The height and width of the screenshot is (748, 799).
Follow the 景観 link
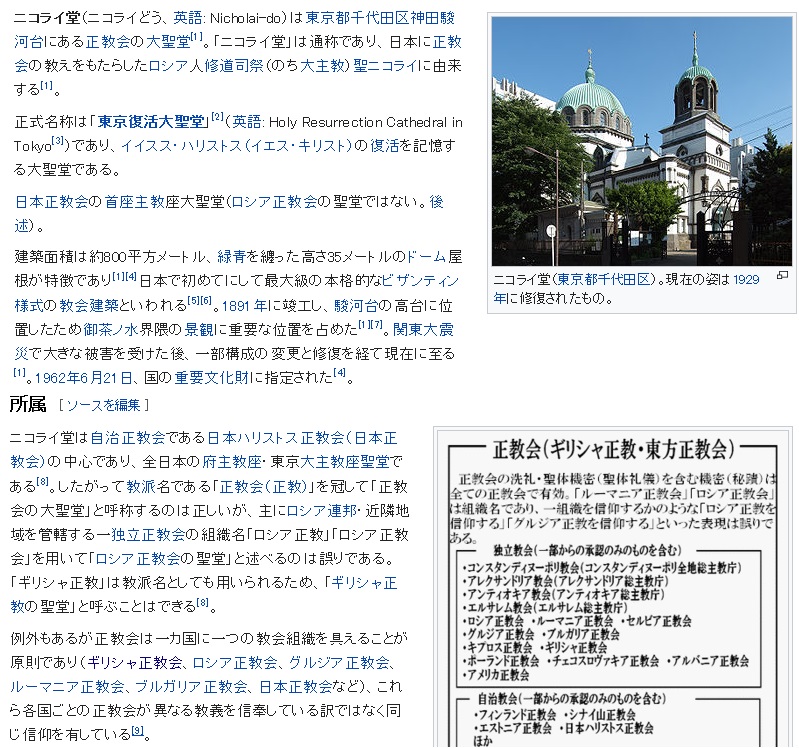(199, 329)
